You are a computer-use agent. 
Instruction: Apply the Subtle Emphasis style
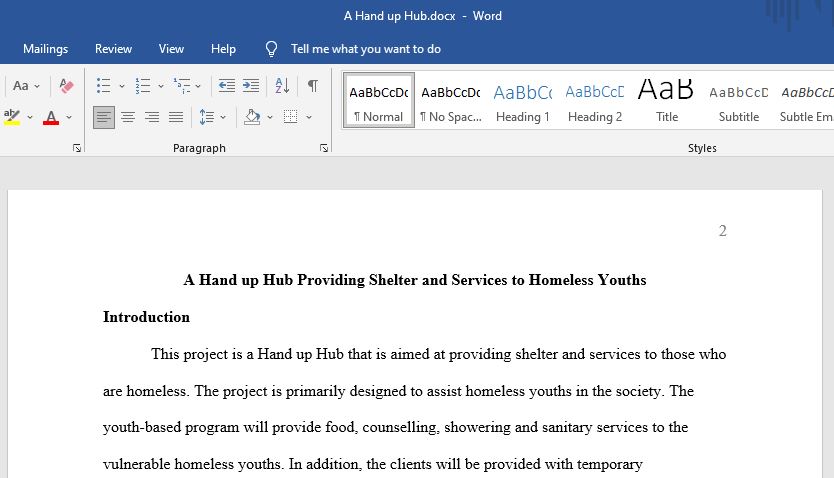click(x=805, y=100)
